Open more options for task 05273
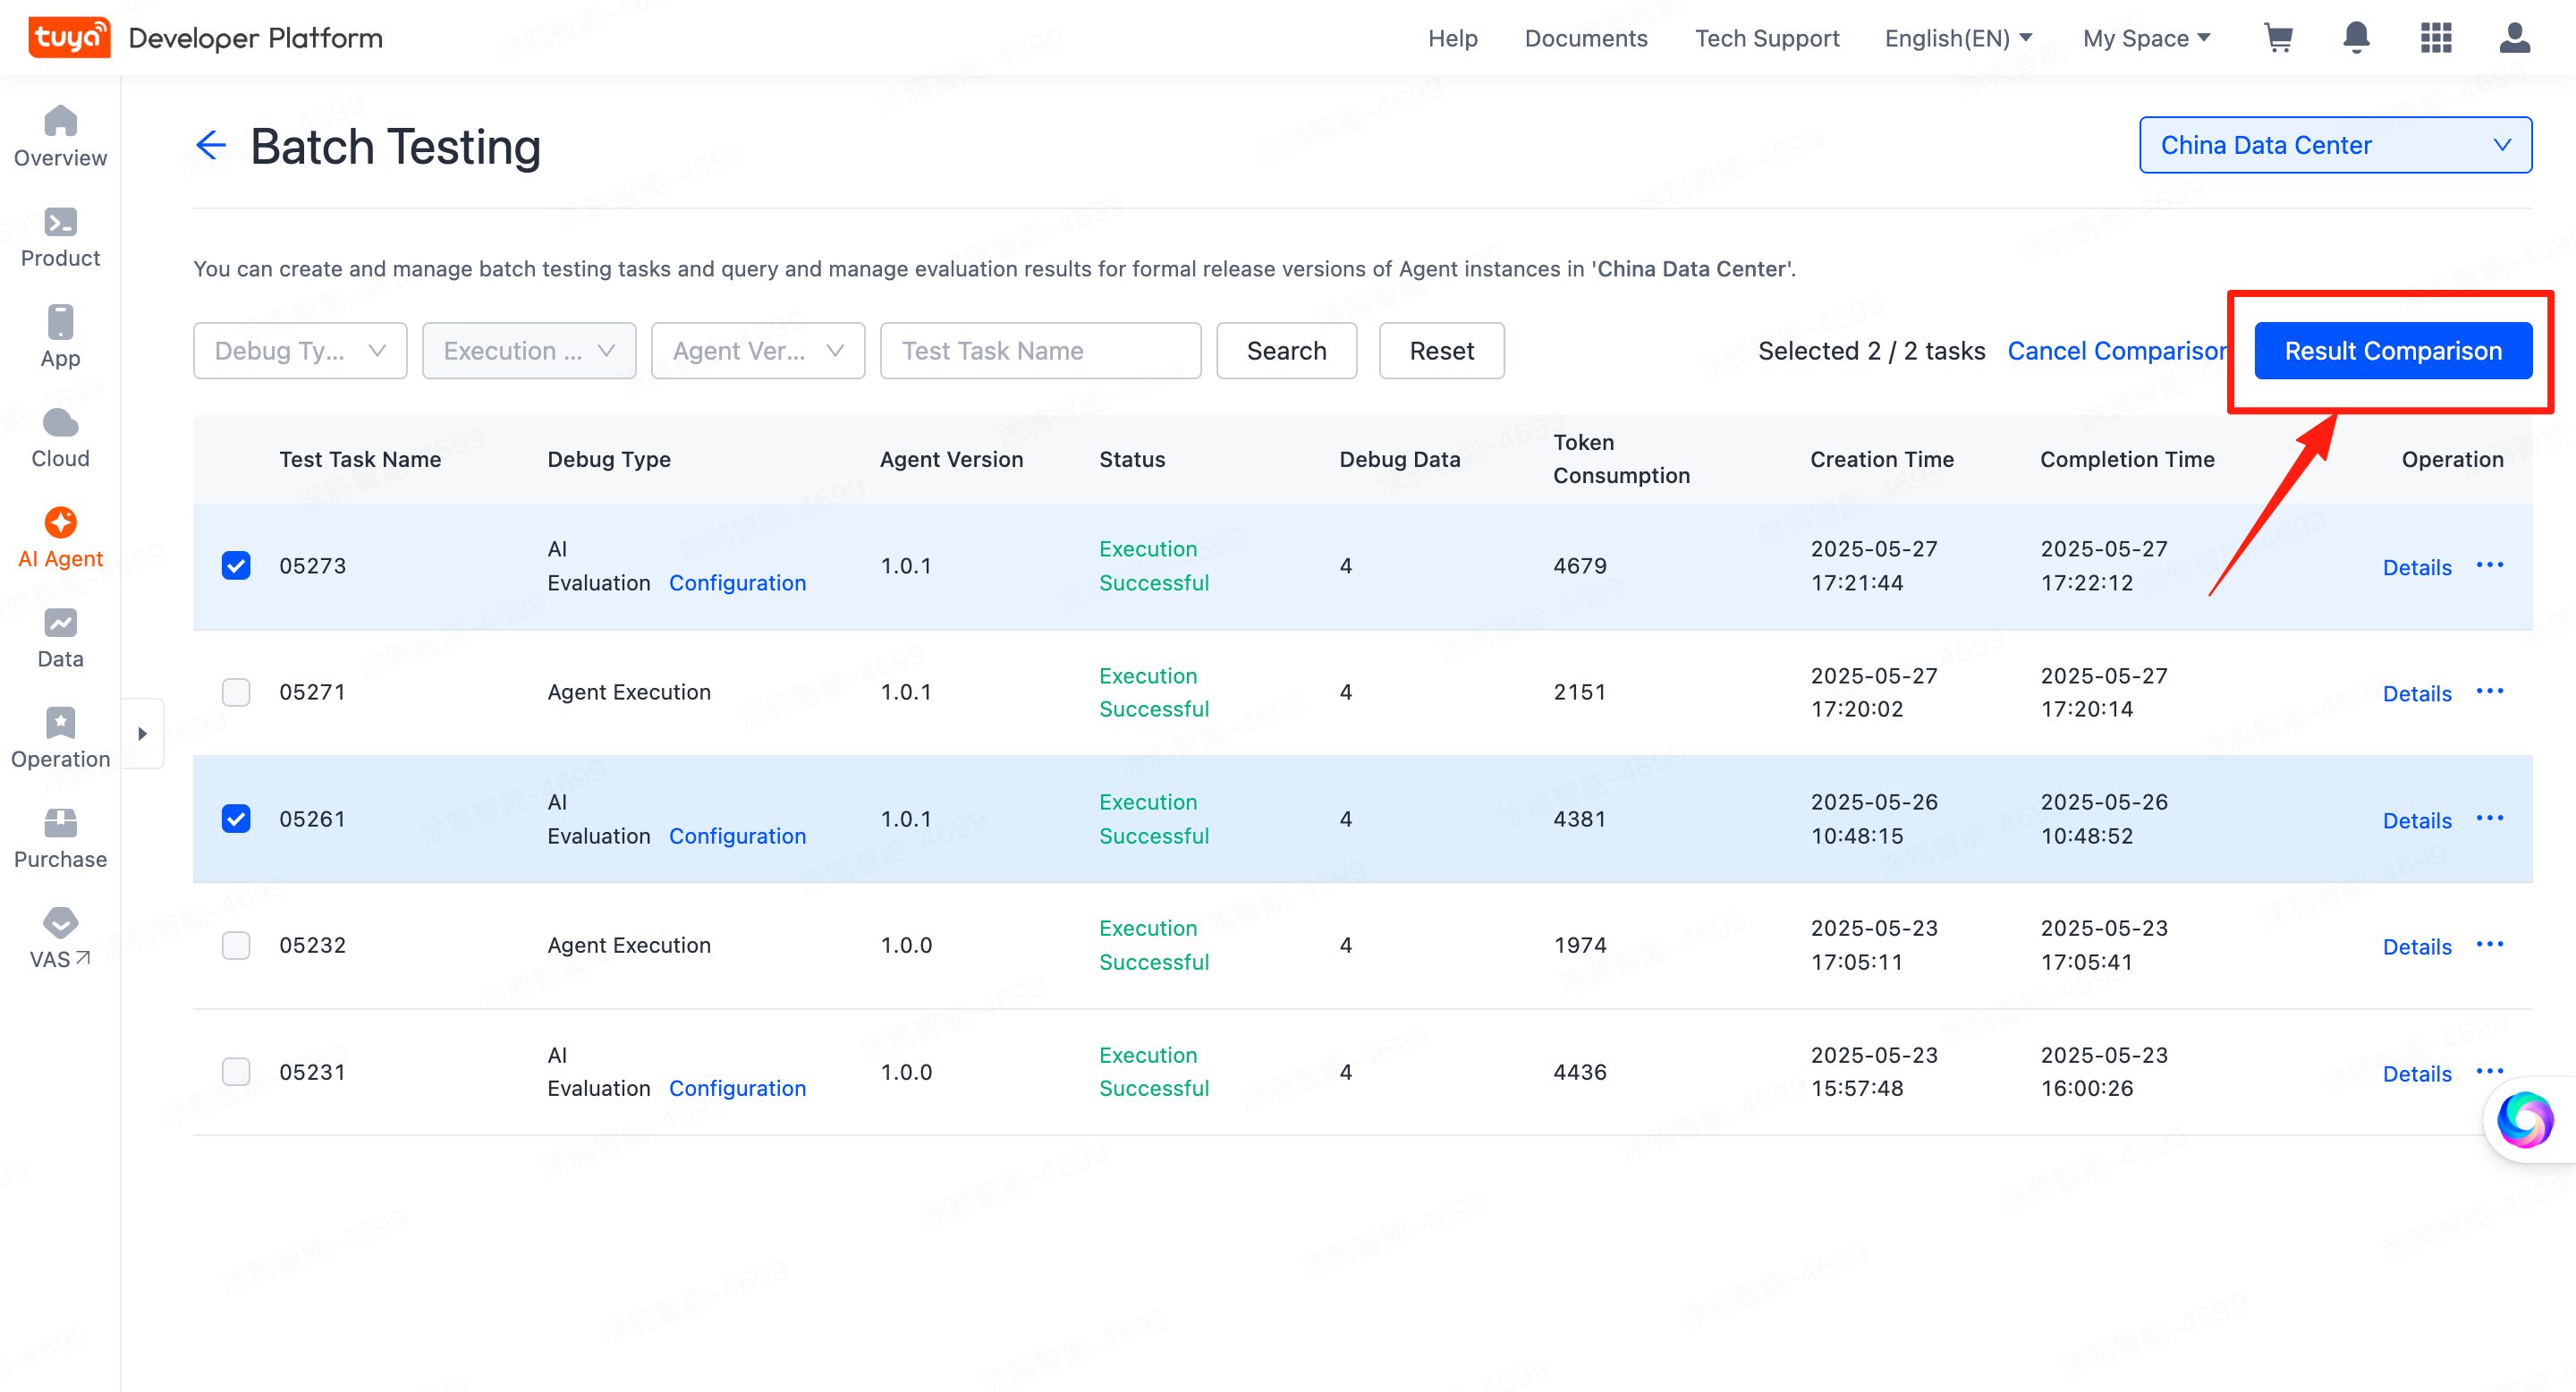 [x=2489, y=565]
